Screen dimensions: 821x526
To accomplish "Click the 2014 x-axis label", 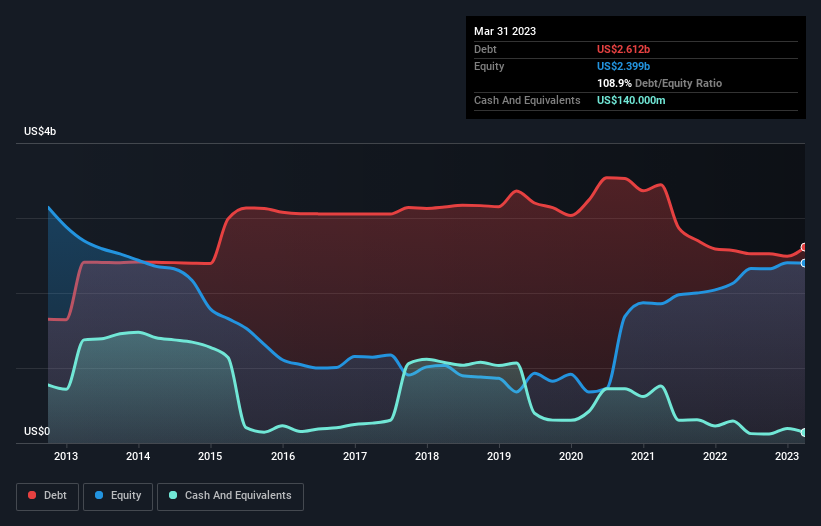I will [138, 456].
